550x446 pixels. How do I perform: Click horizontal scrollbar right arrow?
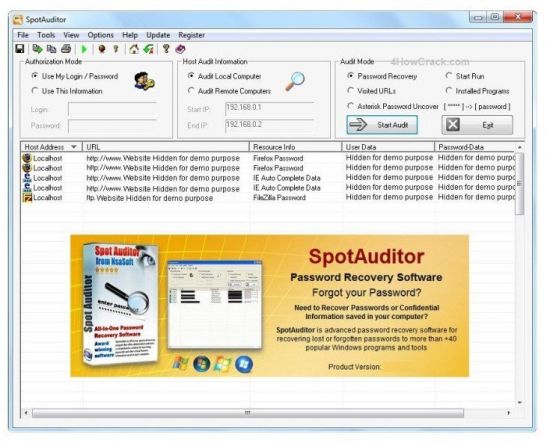pos(509,413)
